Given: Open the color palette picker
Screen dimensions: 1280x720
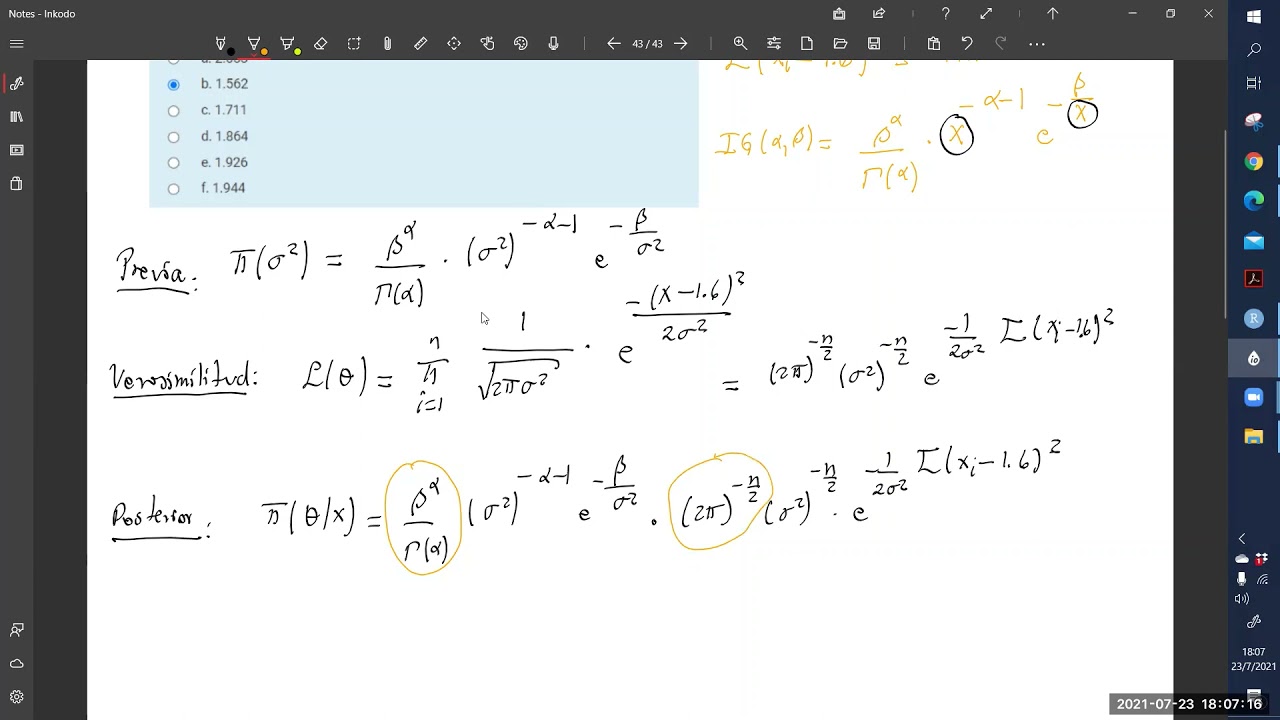Looking at the screenshot, I should (520, 44).
